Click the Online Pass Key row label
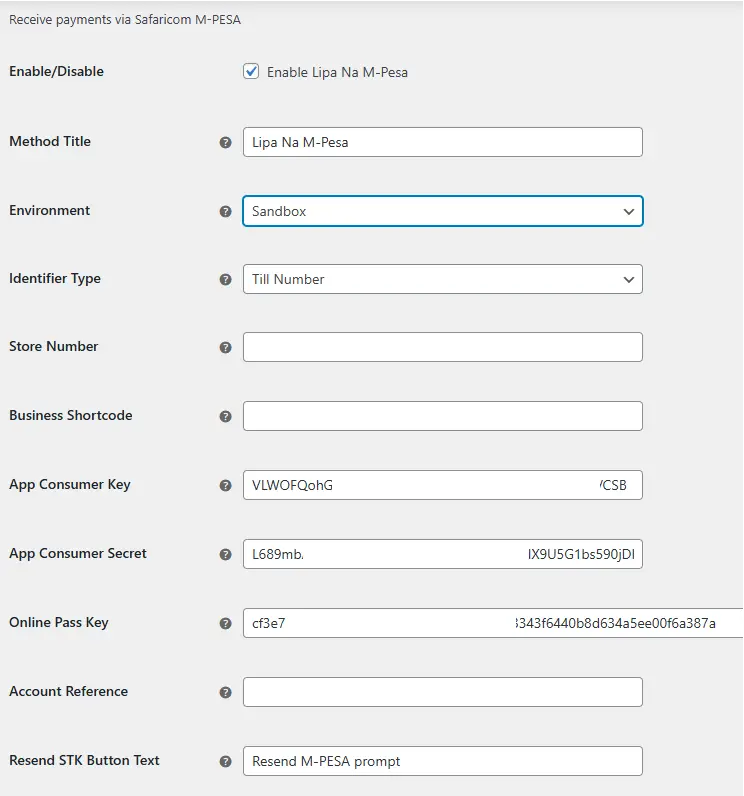Image resolution: width=744 pixels, height=796 pixels. (59, 623)
